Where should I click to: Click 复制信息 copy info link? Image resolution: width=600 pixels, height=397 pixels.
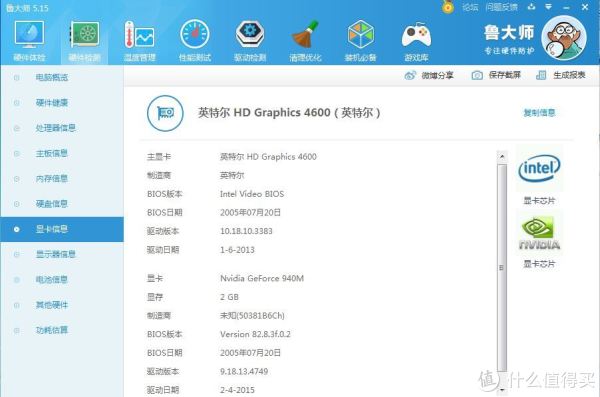tap(539, 113)
